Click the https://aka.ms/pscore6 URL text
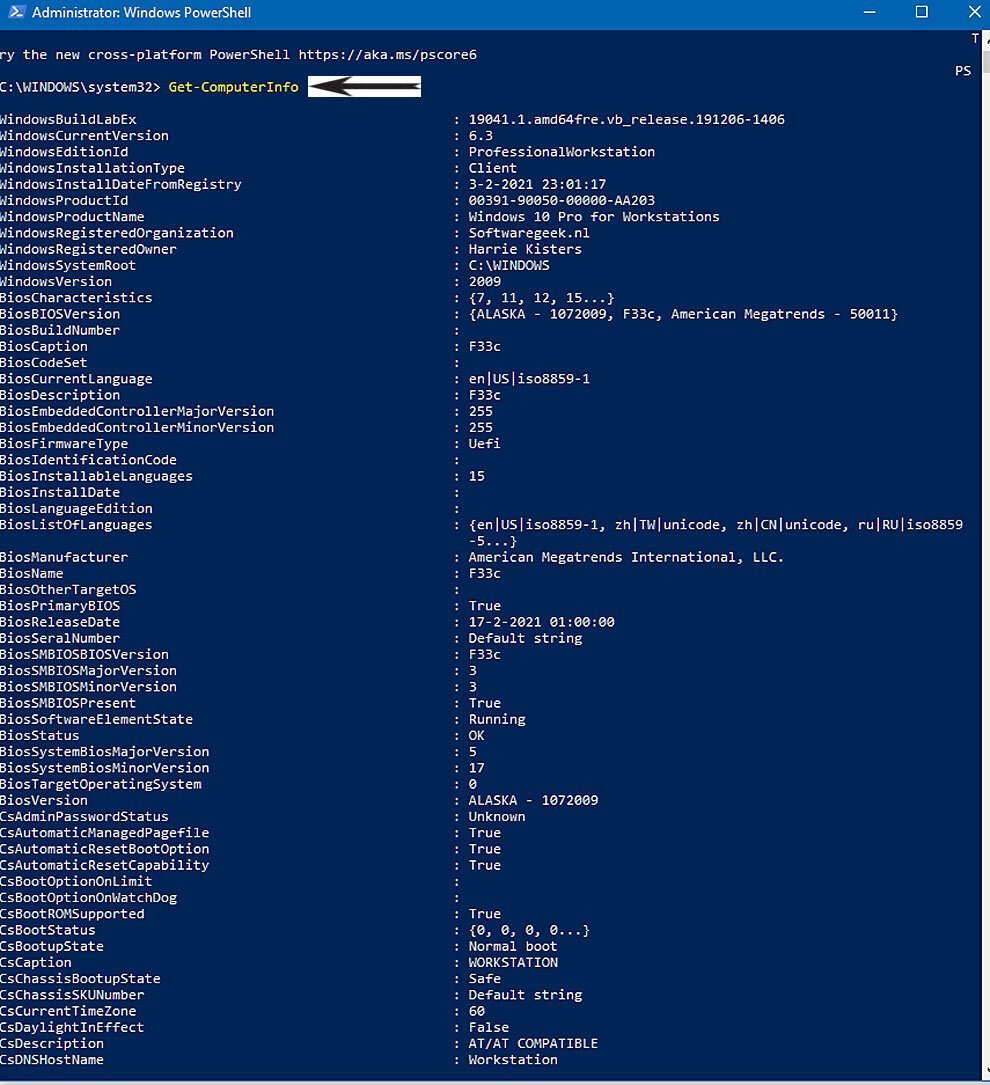The image size is (990, 1085). (387, 55)
